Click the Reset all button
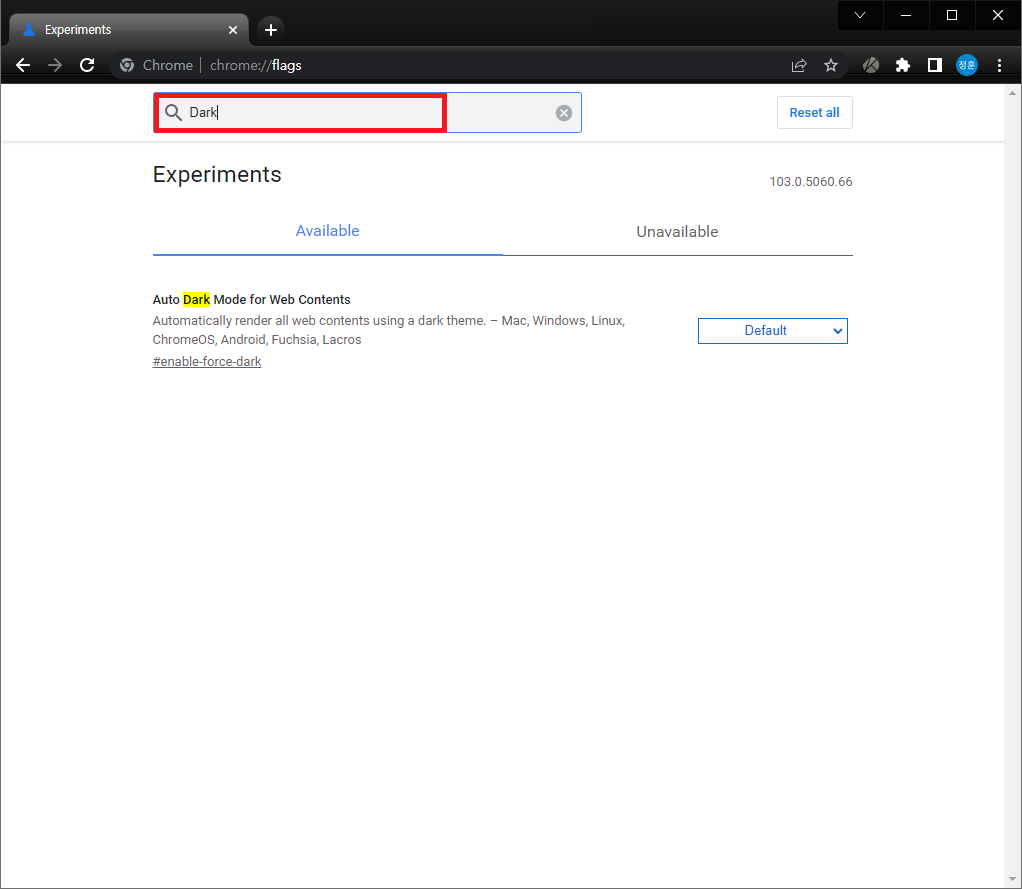The image size is (1022, 889). [814, 113]
